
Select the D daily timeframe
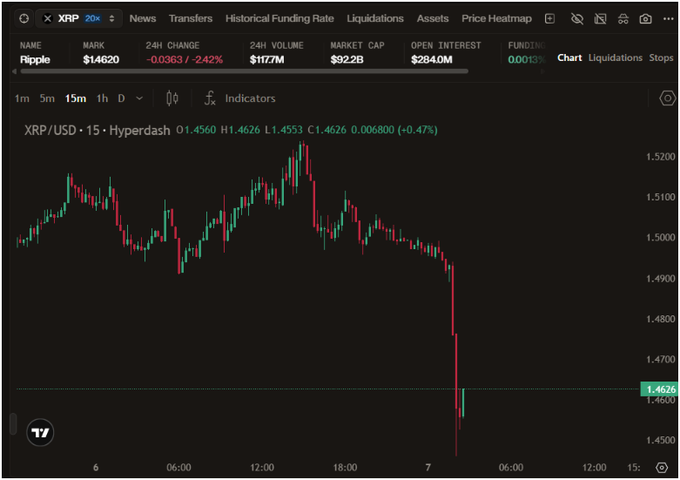tap(121, 98)
